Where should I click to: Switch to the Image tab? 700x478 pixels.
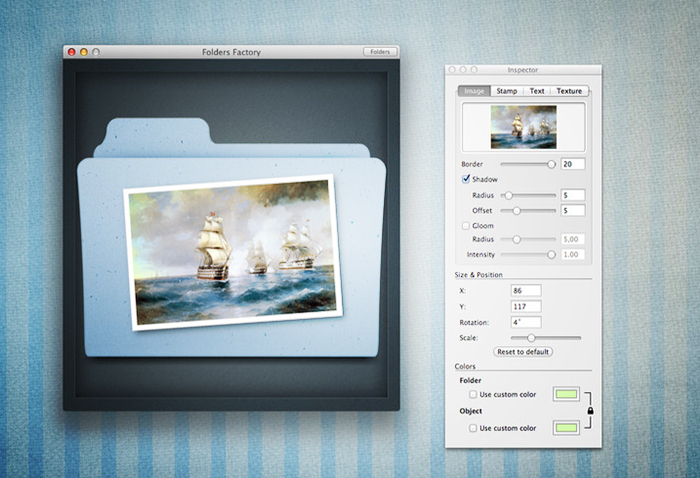[474, 91]
